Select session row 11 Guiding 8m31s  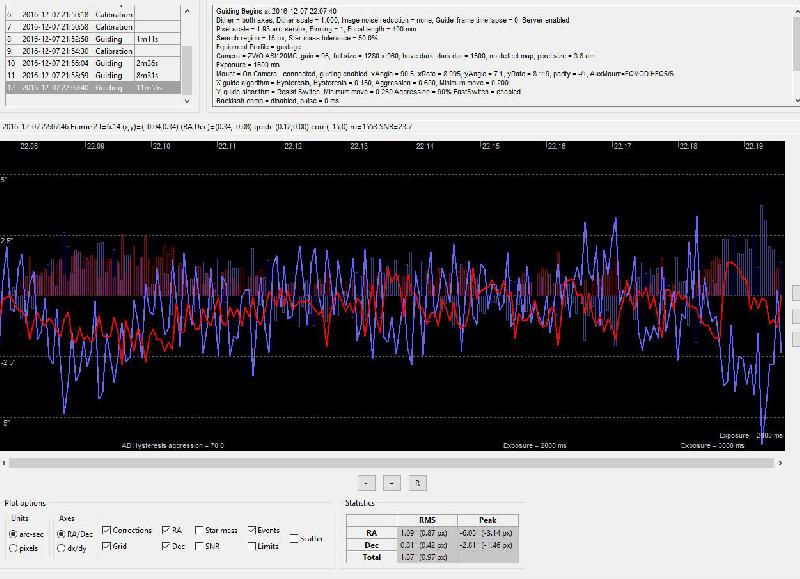point(93,75)
